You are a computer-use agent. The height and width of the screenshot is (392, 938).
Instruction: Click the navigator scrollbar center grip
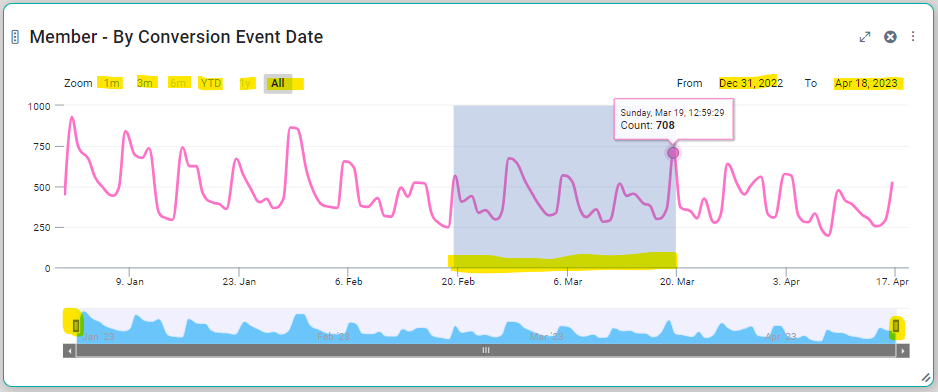486,351
